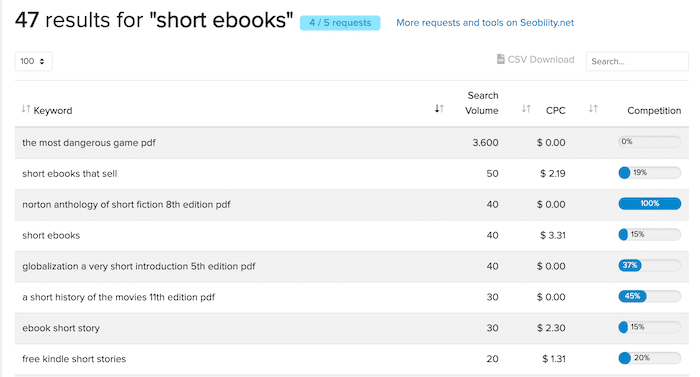Screen dimensions: 700x377
Task: Select 'globalization a very short introduction 5th edition pdf'
Action: click(x=139, y=266)
